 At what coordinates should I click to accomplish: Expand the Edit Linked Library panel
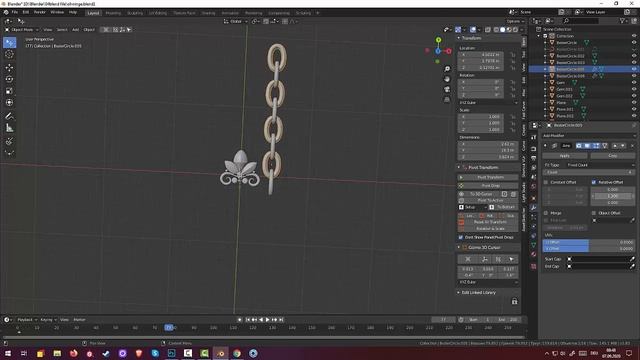pyautogui.click(x=458, y=293)
